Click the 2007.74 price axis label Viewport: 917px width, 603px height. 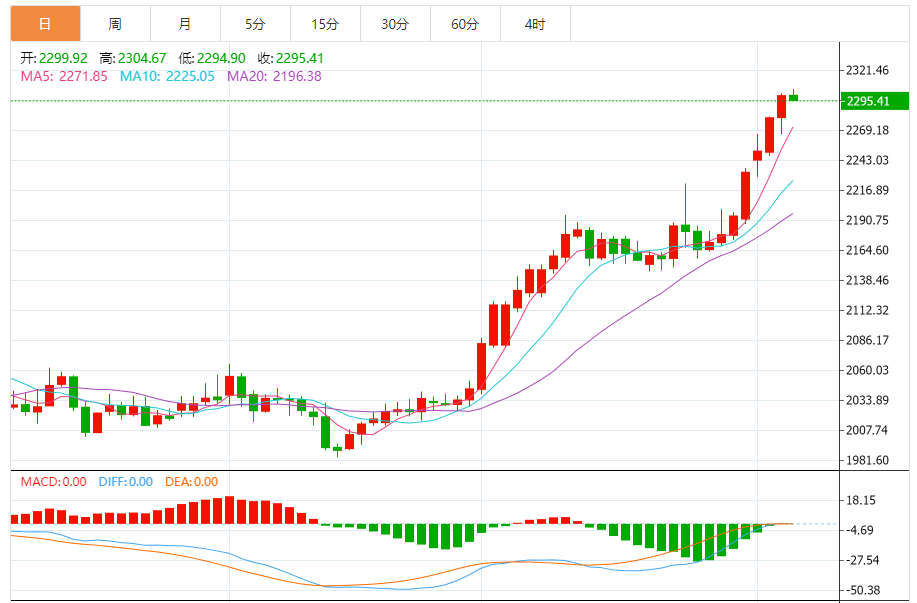point(867,430)
